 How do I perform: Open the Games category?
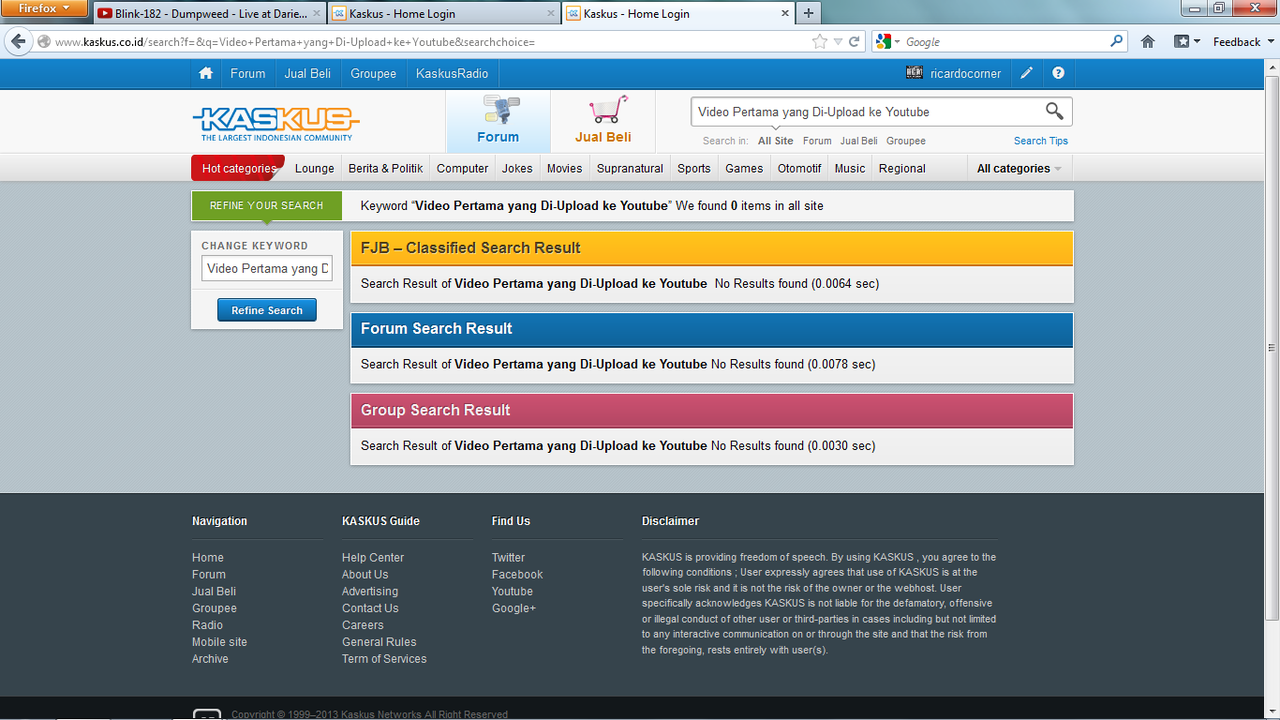[x=744, y=168]
